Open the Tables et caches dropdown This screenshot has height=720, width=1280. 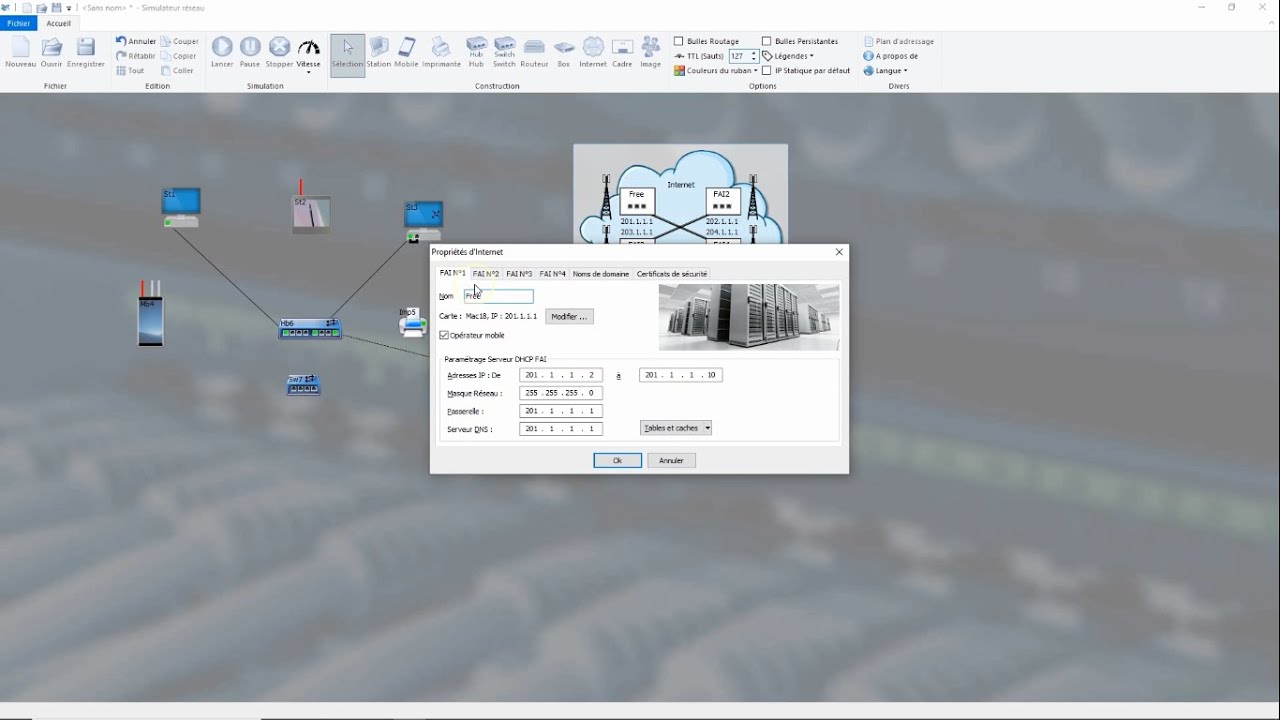[x=676, y=428]
